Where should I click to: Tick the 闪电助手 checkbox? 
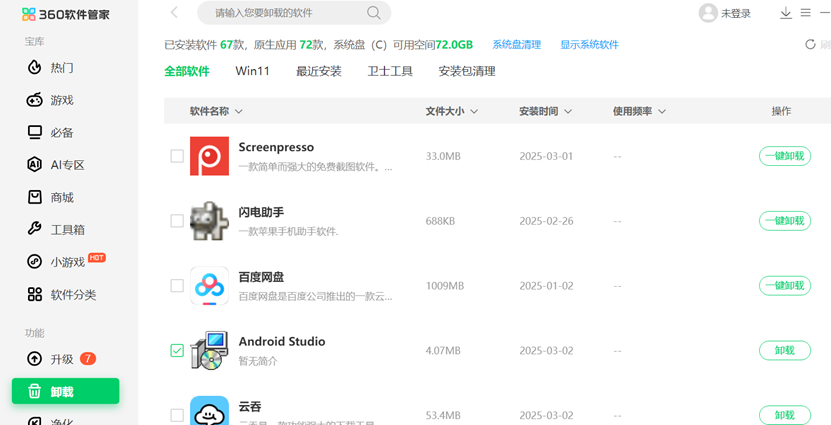(177, 221)
